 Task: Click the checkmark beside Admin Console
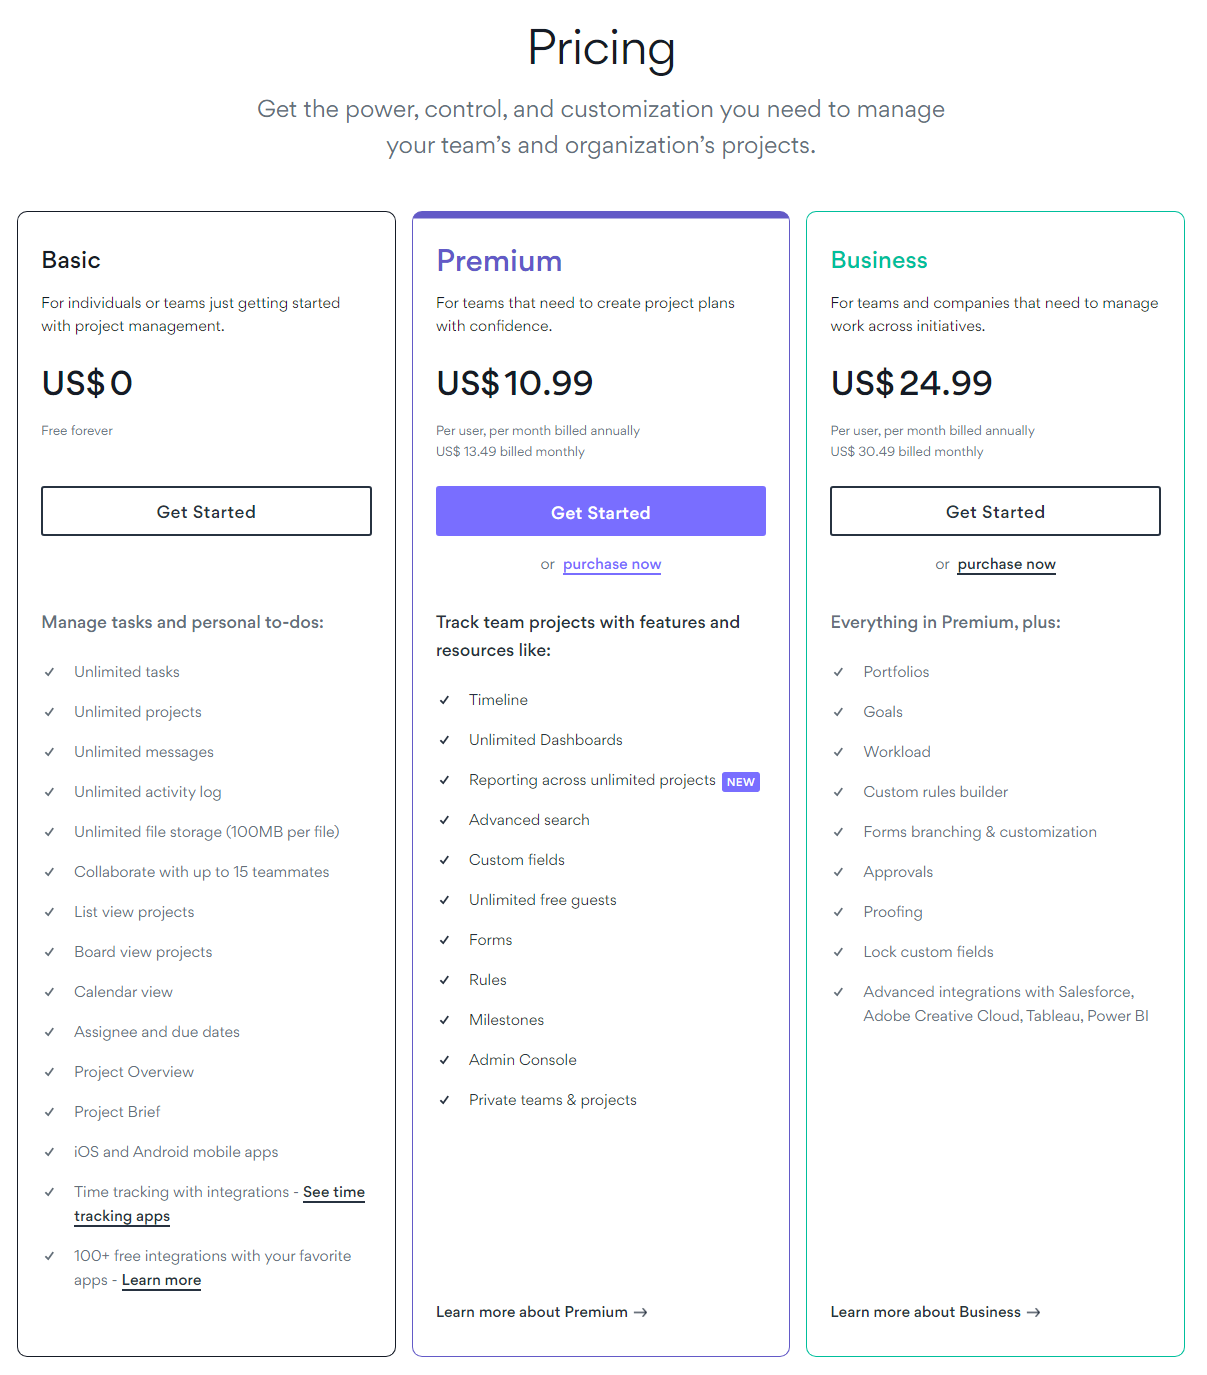coord(444,1060)
